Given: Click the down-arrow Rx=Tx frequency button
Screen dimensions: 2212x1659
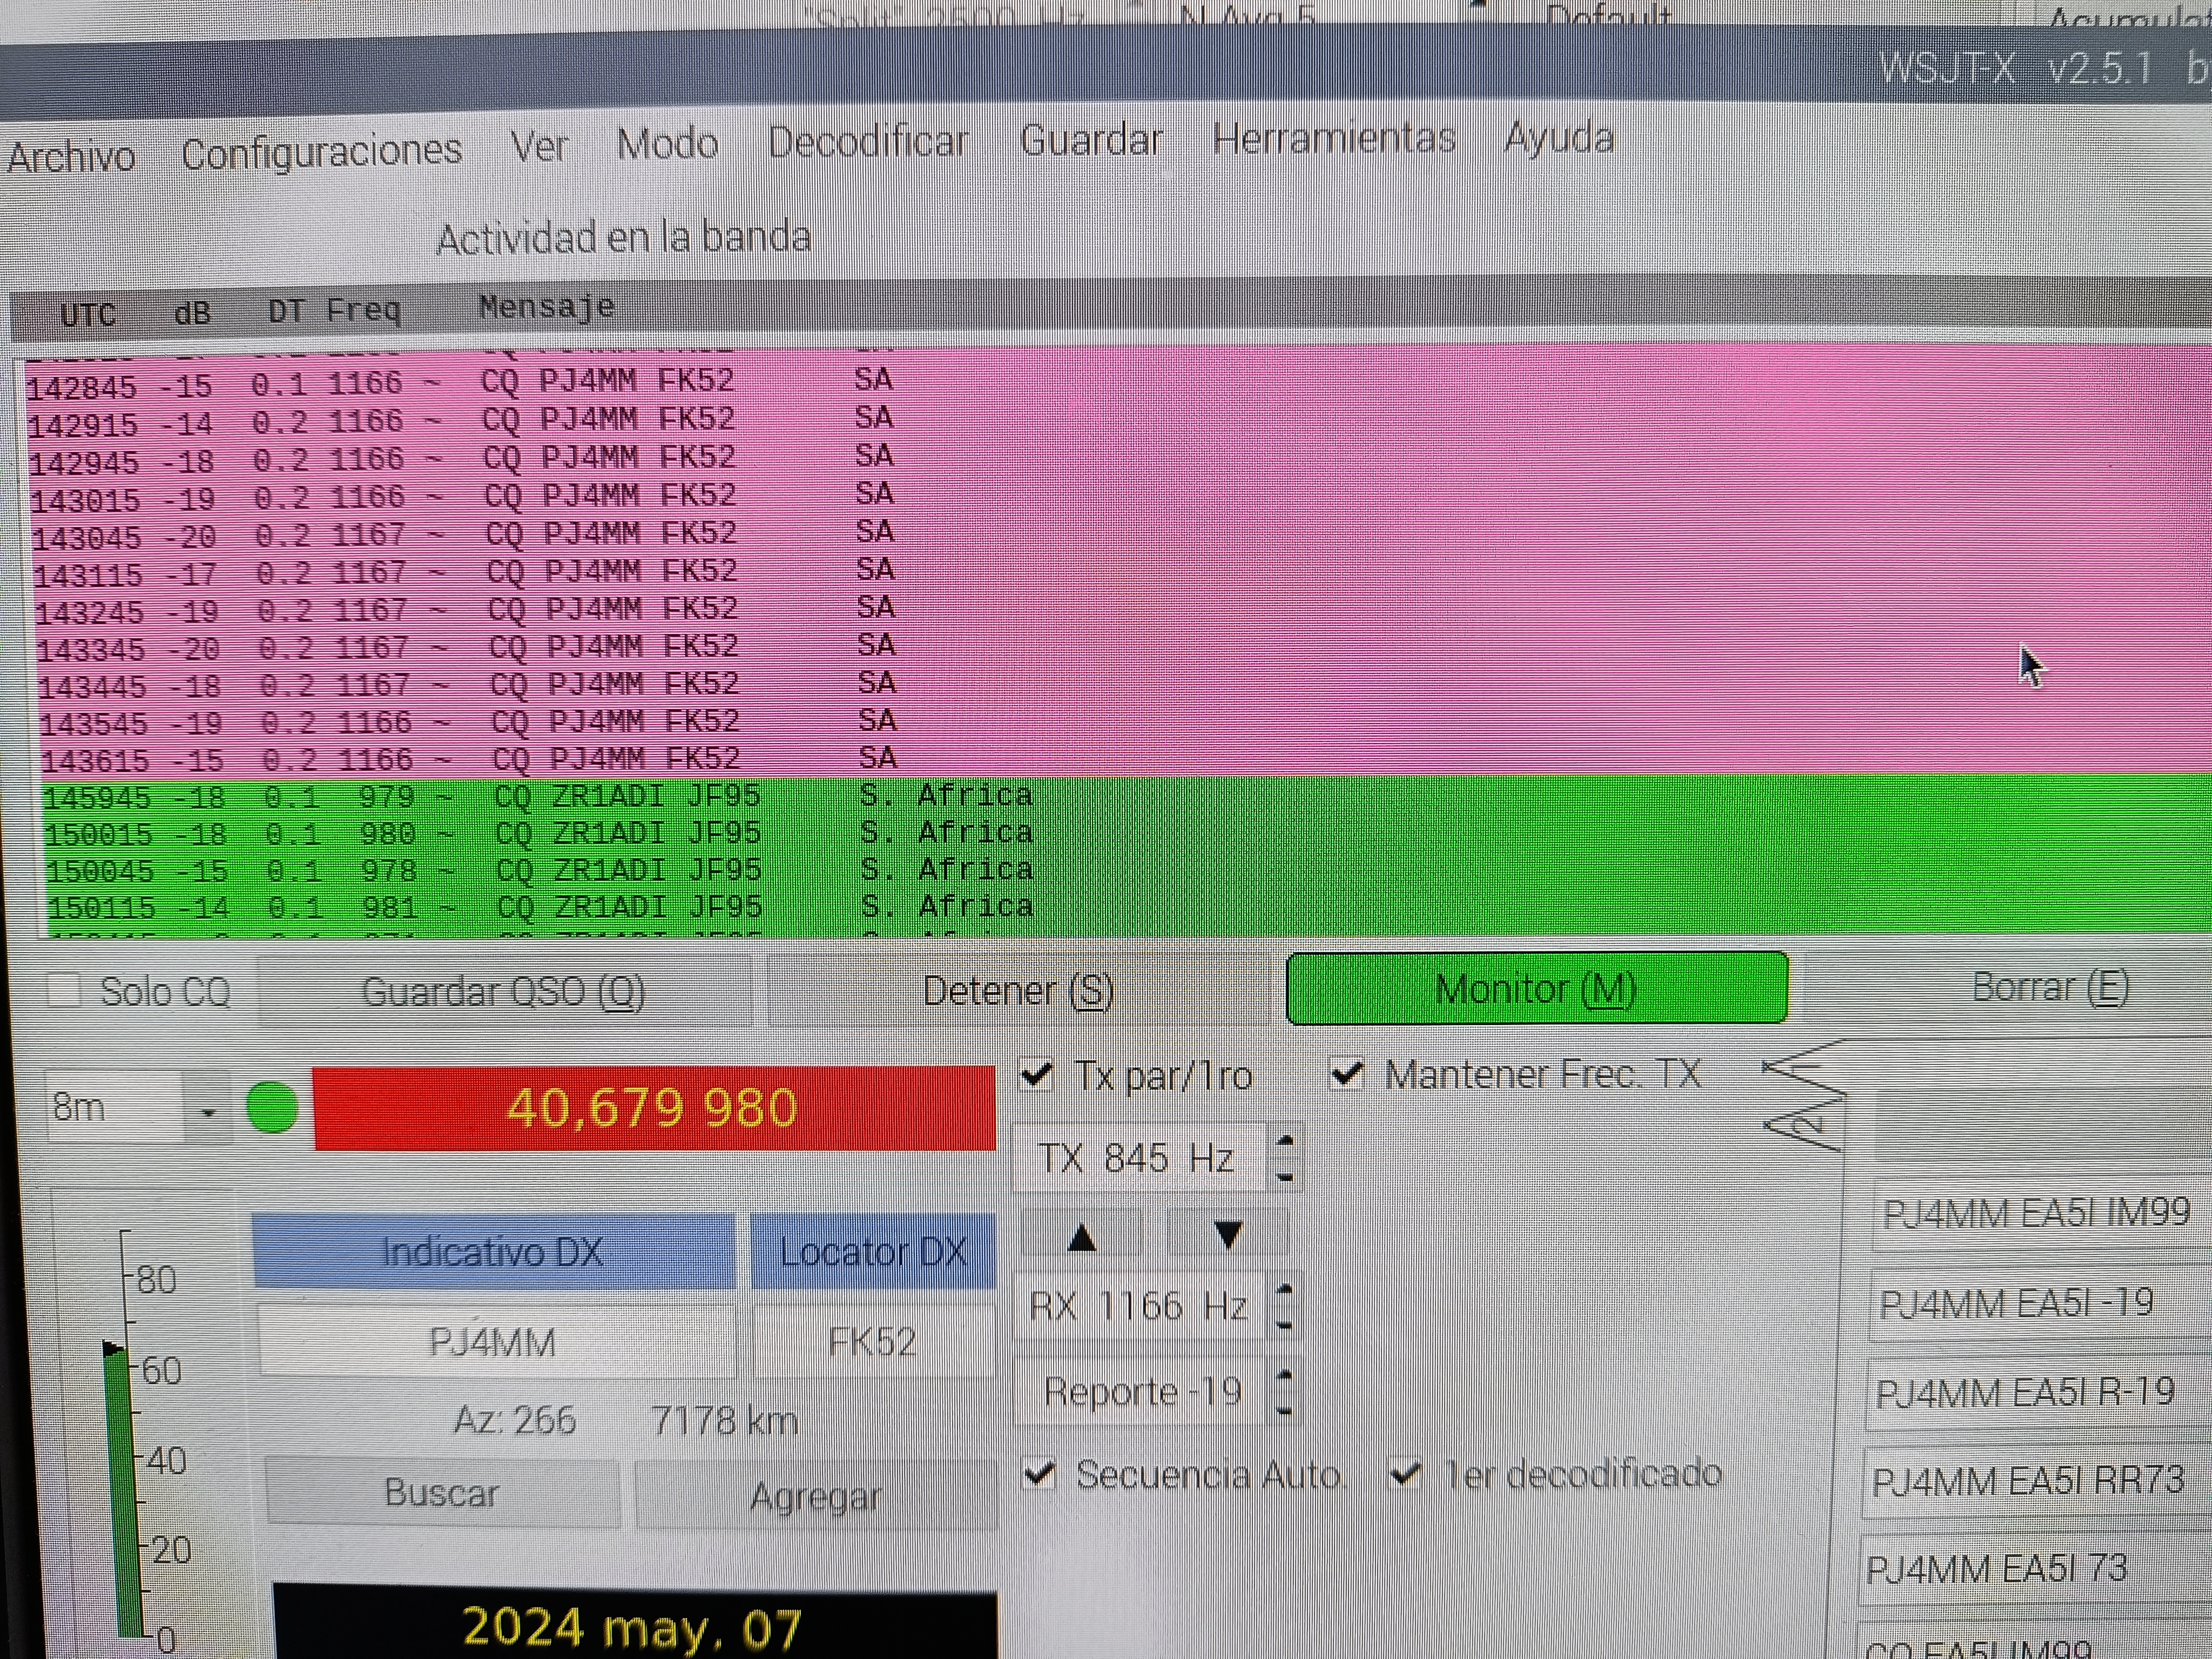Looking at the screenshot, I should (x=1227, y=1236).
